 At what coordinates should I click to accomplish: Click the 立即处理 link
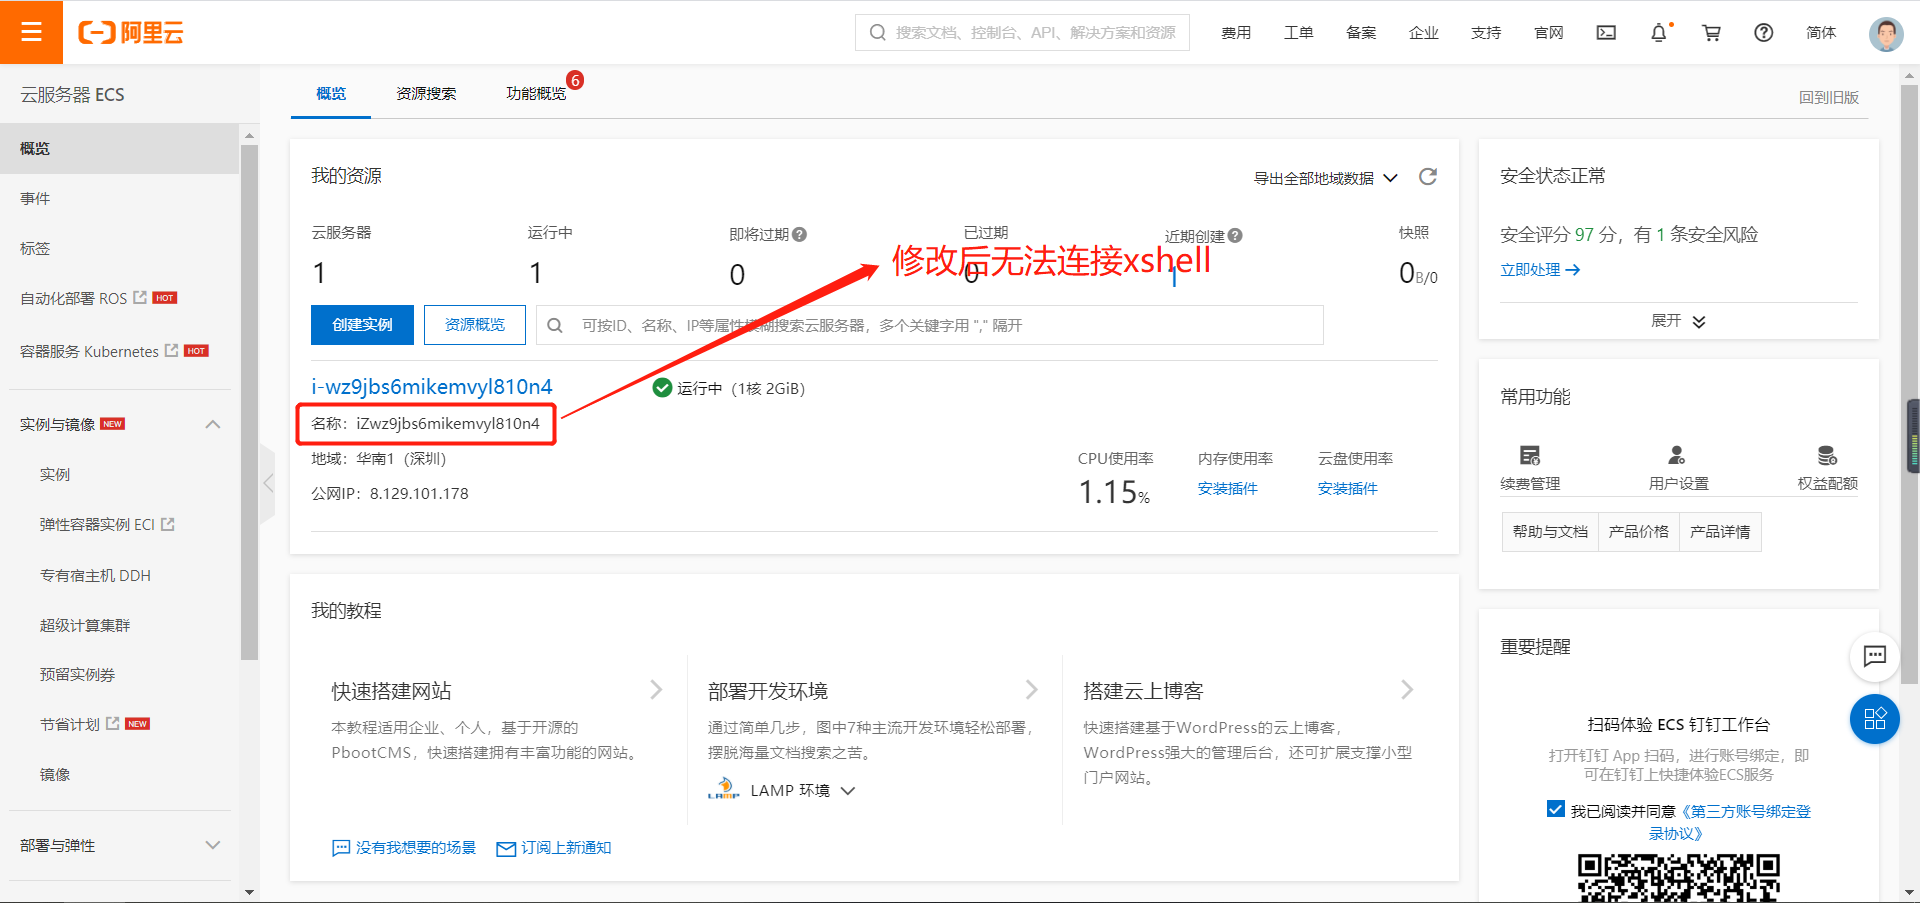1540,269
